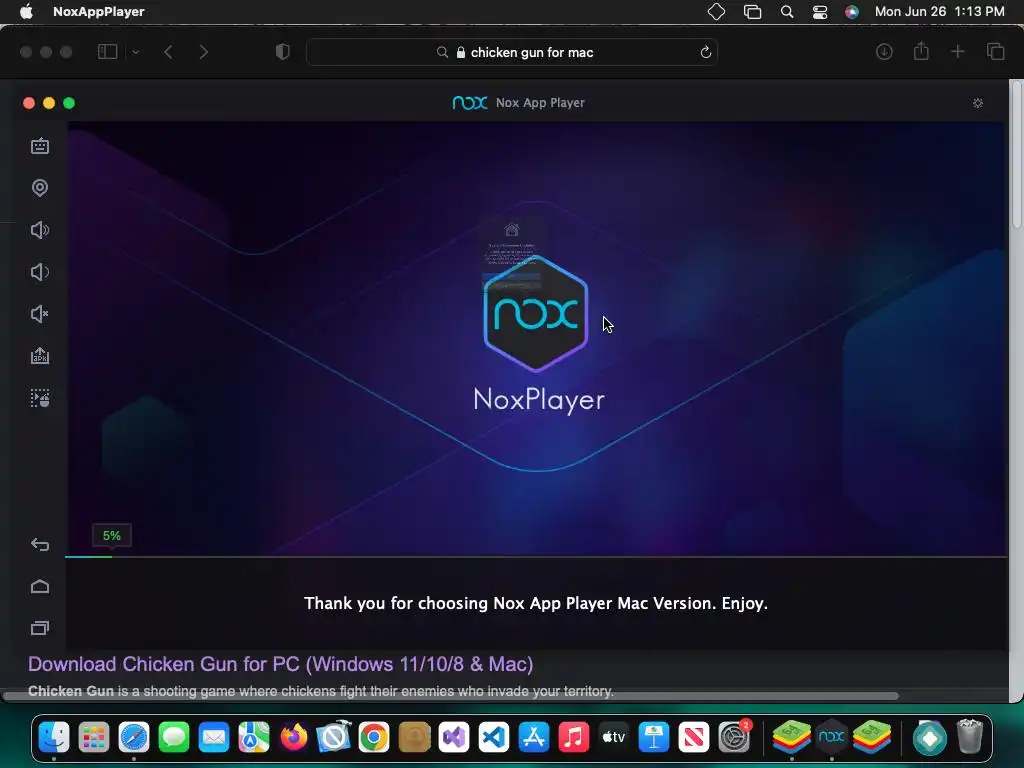Open News from the Dock
Screen dimensions: 1024x768
(x=694, y=738)
